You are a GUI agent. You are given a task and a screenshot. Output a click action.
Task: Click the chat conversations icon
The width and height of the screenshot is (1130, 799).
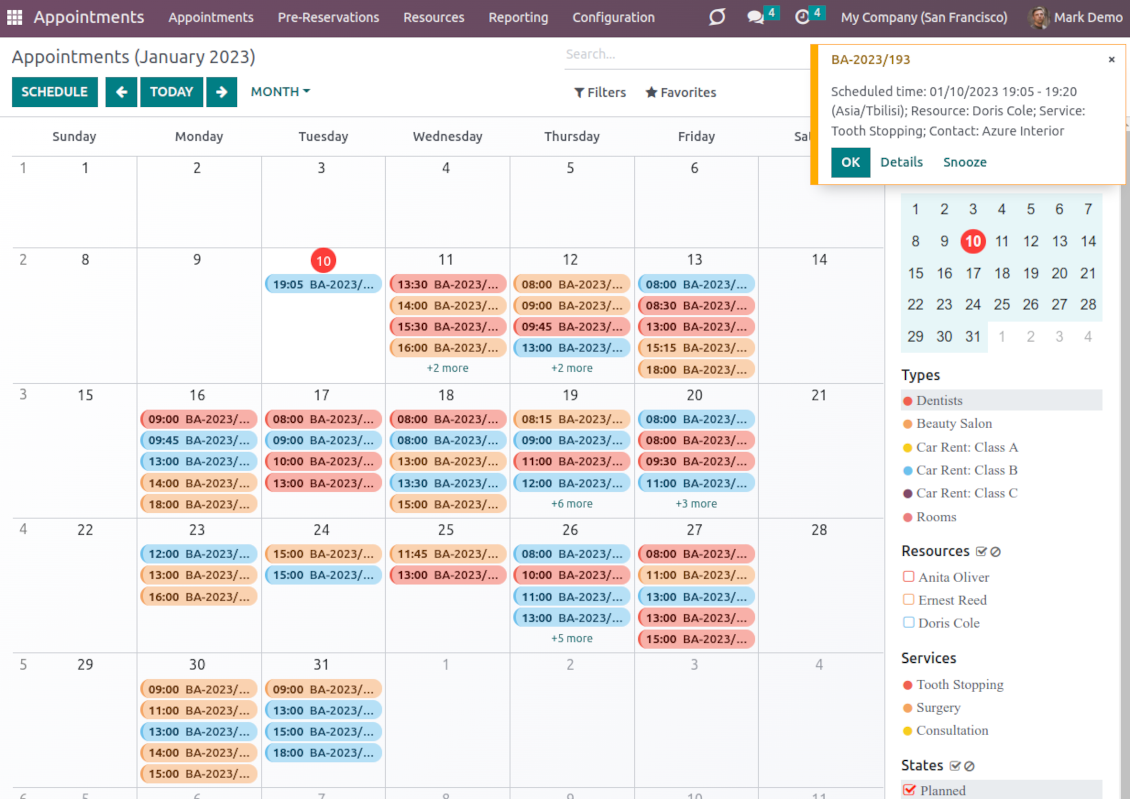[x=756, y=17]
